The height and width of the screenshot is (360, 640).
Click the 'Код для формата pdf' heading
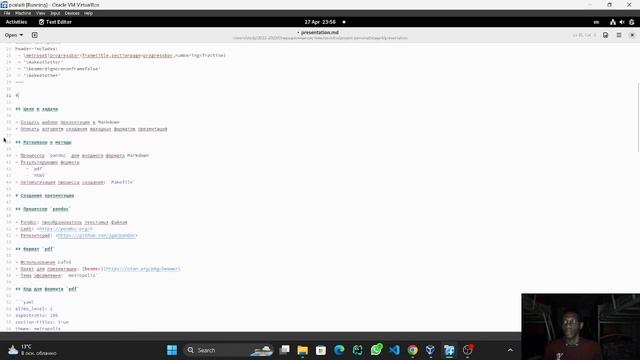pos(47,289)
